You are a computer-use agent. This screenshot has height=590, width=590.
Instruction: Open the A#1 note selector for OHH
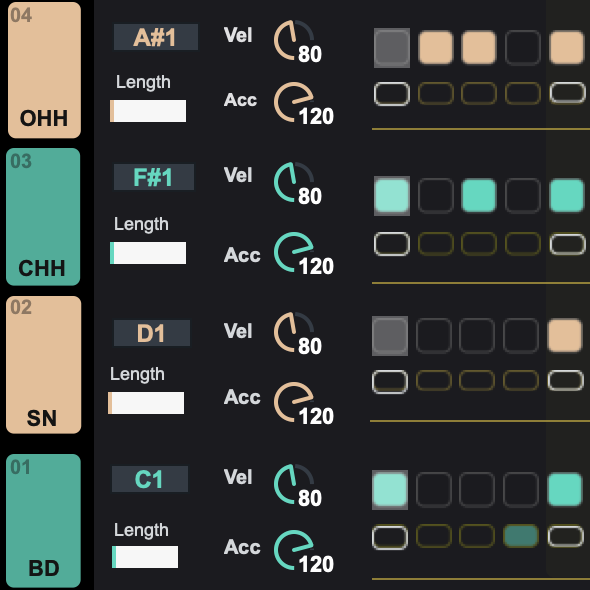coord(156,37)
